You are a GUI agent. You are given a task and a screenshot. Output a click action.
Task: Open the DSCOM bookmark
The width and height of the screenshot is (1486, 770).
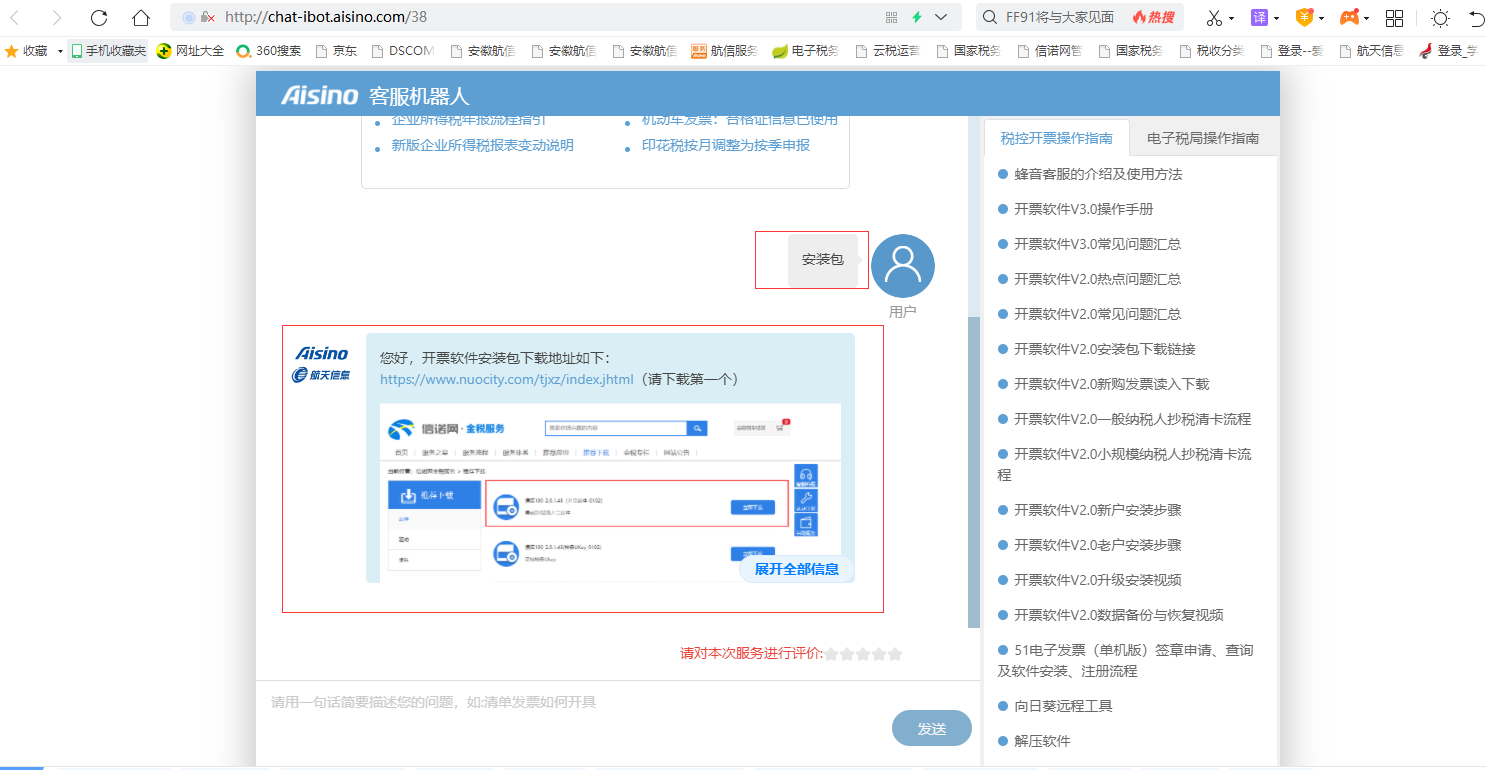403,51
